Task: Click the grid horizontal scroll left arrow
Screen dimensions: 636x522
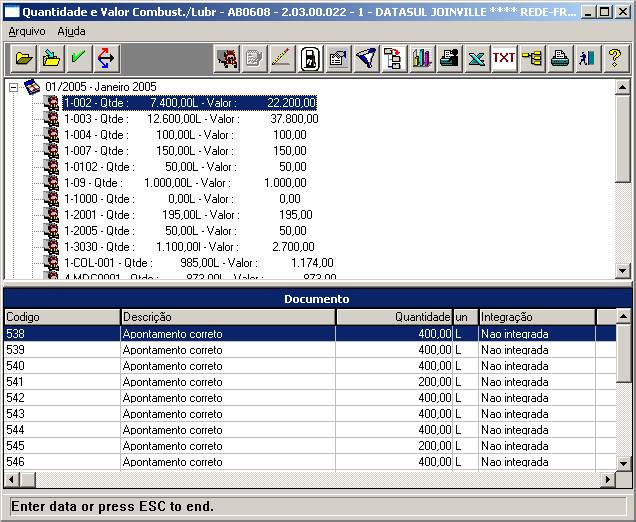Action: point(11,479)
